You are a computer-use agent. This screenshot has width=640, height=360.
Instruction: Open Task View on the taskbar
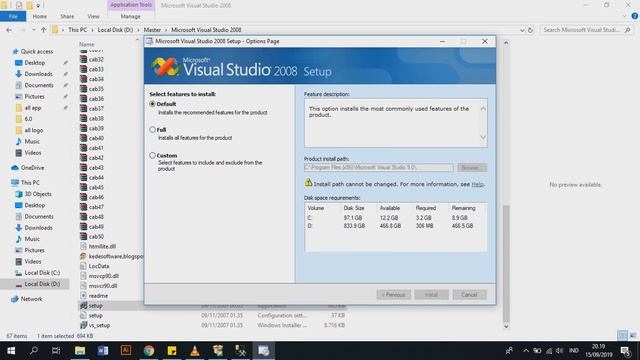[x=56, y=351]
